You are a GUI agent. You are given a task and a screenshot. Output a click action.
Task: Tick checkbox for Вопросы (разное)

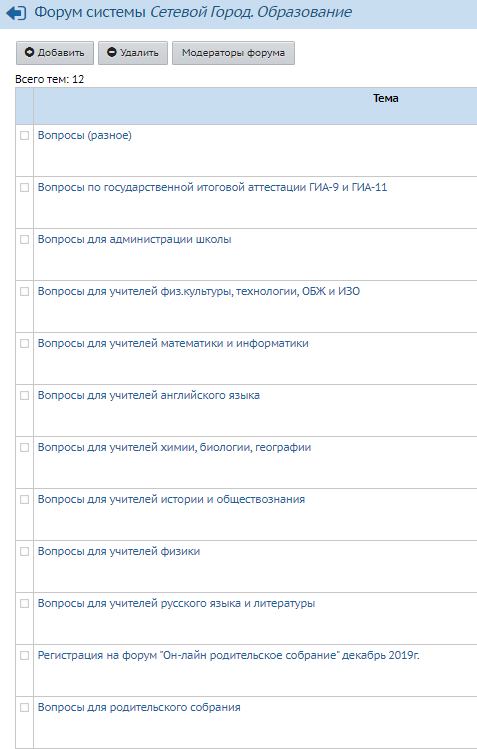click(24, 136)
